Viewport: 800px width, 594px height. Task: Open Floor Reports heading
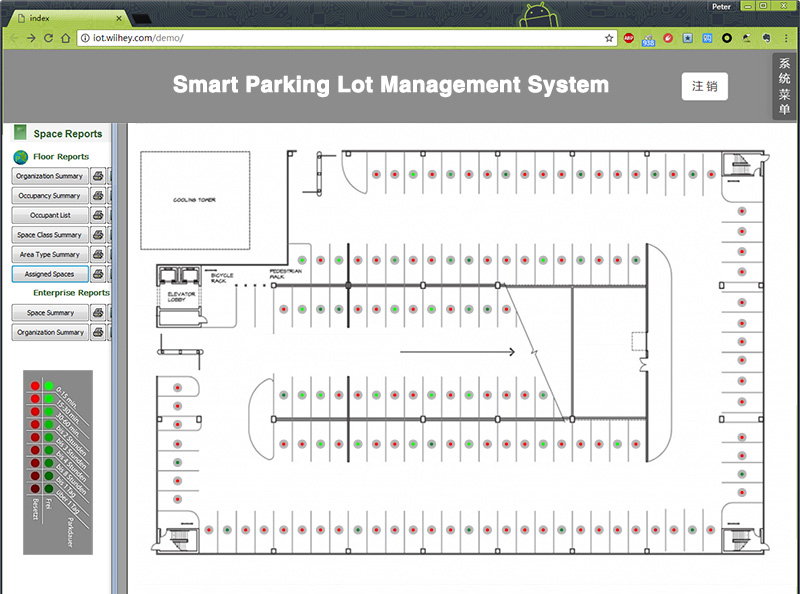pos(61,157)
